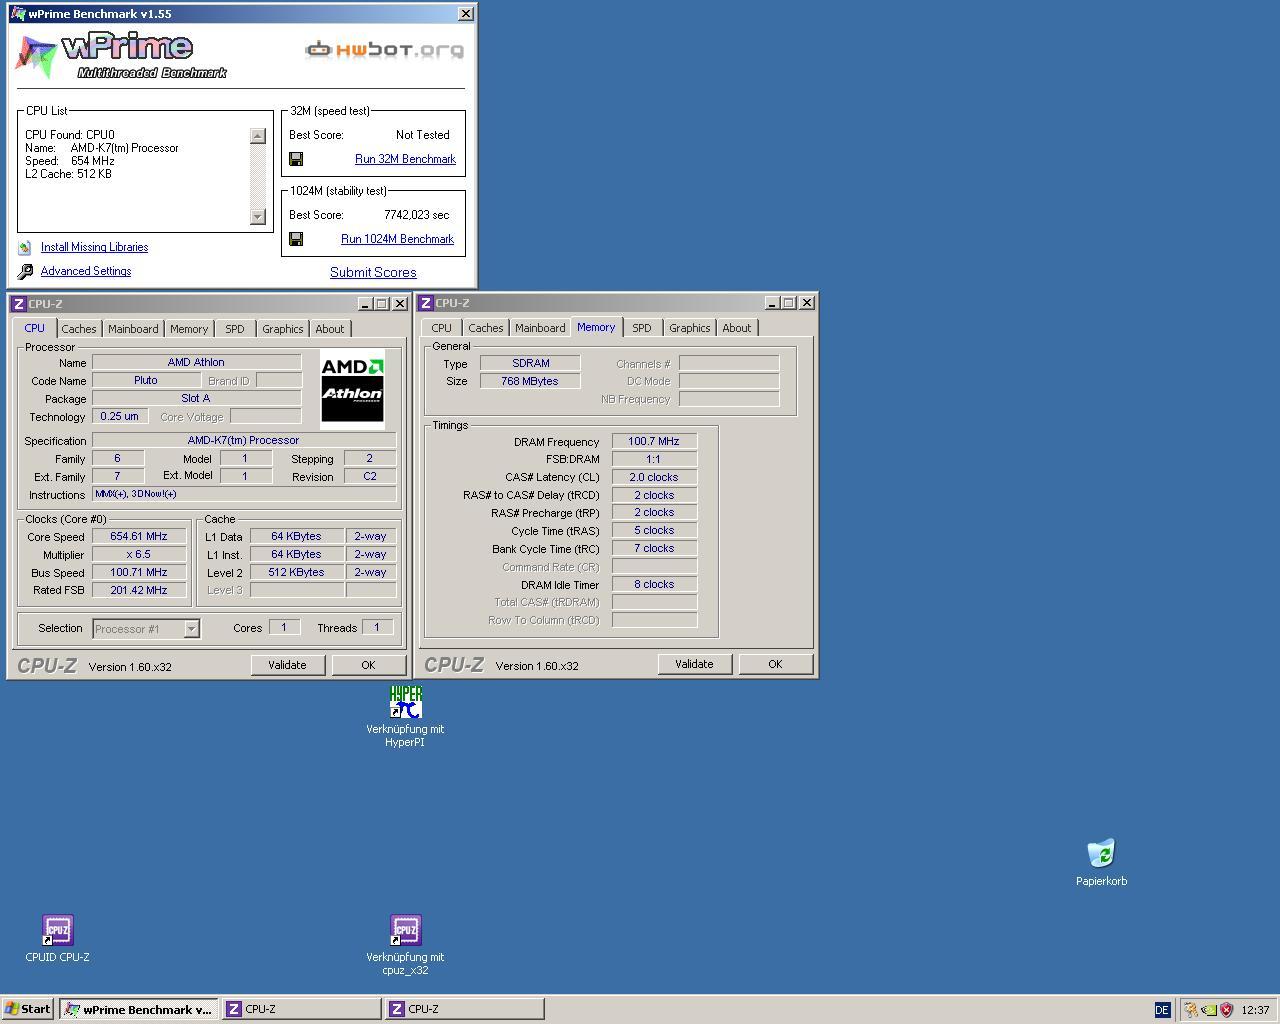Viewport: 1280px width, 1024px height.
Task: Click the DRAM Frequency value 100.7 MHz
Action: pyautogui.click(x=654, y=441)
